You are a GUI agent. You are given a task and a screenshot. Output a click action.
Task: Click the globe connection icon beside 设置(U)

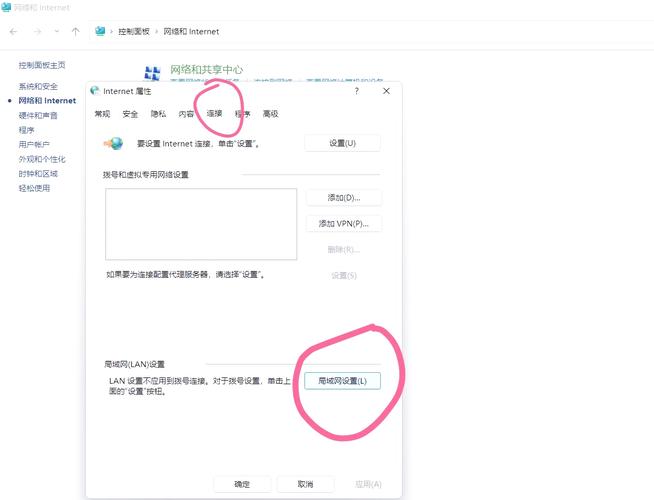[x=114, y=144]
